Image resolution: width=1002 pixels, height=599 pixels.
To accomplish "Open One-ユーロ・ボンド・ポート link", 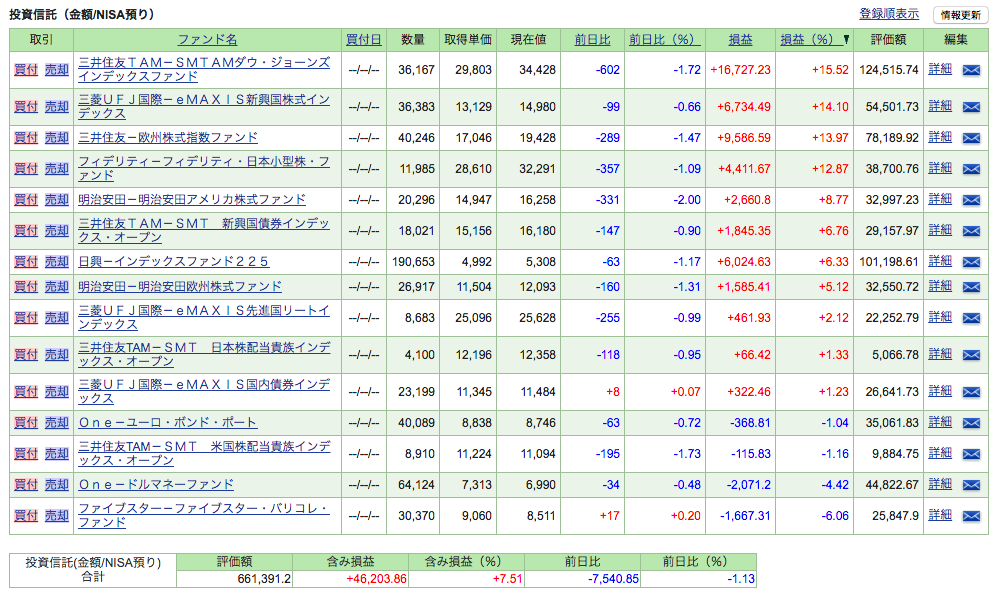I will 167,423.
